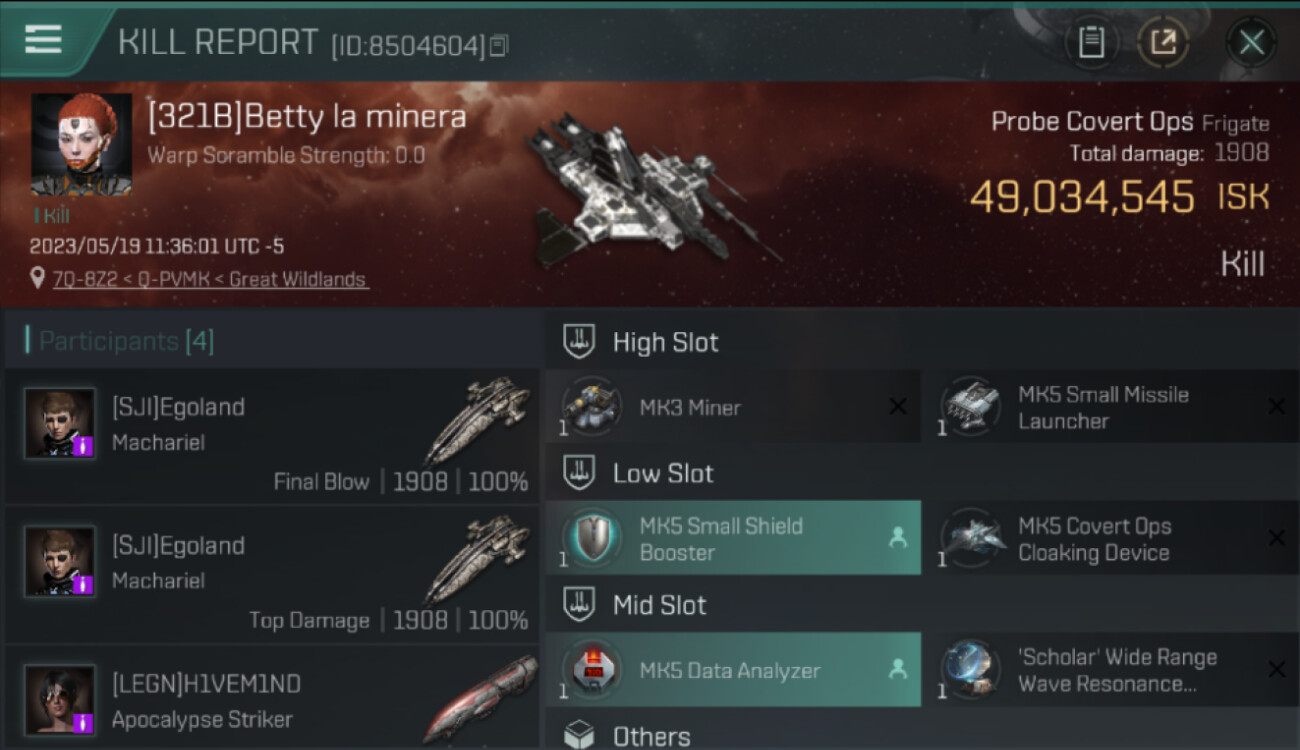Collapse the Mid Slot section

tap(580, 605)
